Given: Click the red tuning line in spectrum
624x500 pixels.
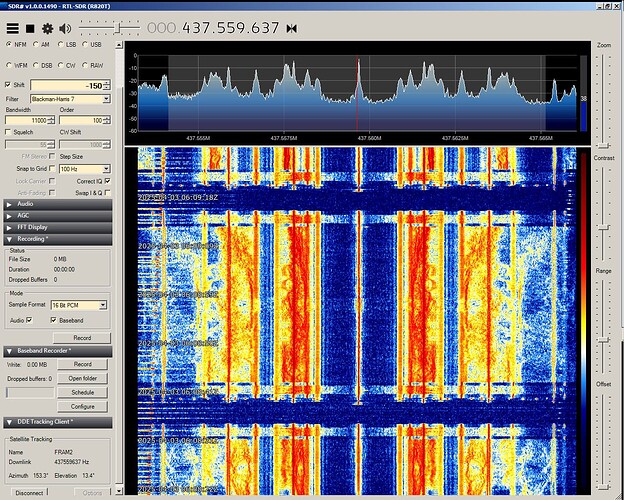Looking at the screenshot, I should tap(357, 94).
